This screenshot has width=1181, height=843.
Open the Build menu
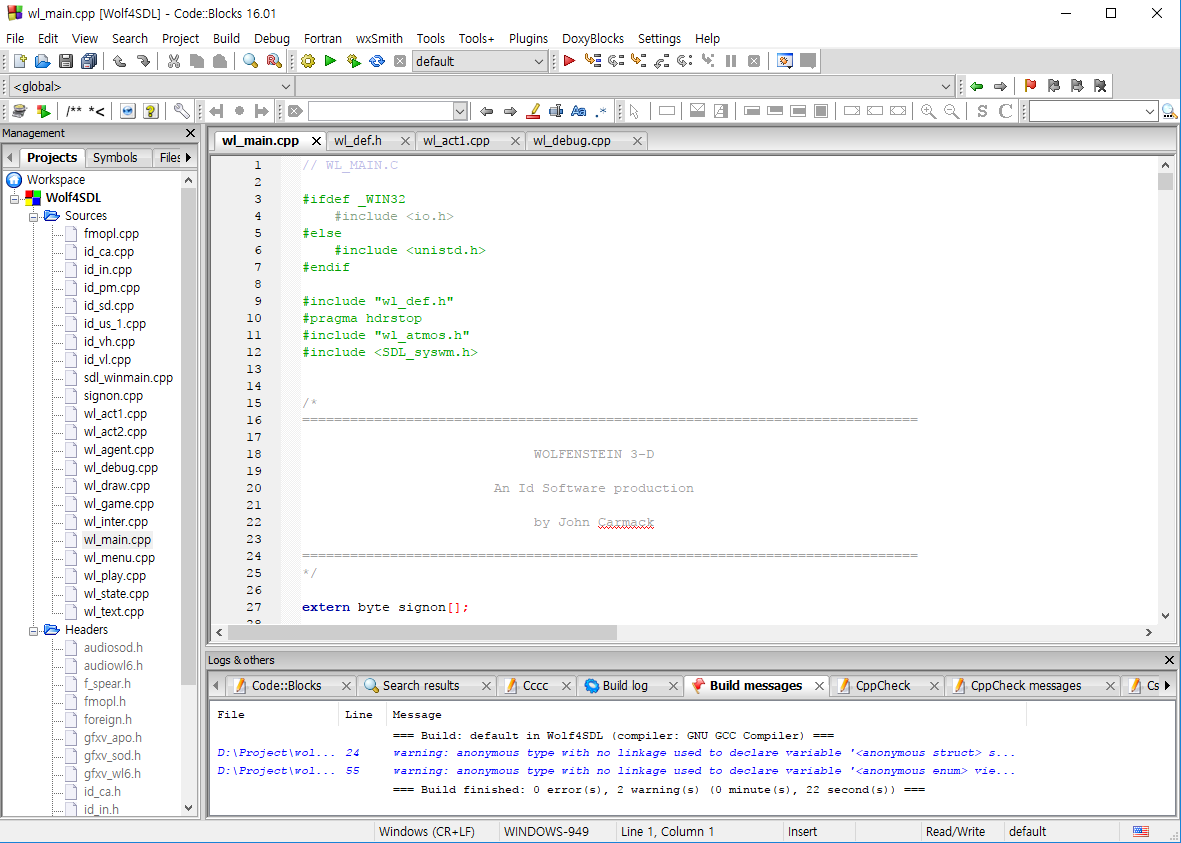coord(226,38)
